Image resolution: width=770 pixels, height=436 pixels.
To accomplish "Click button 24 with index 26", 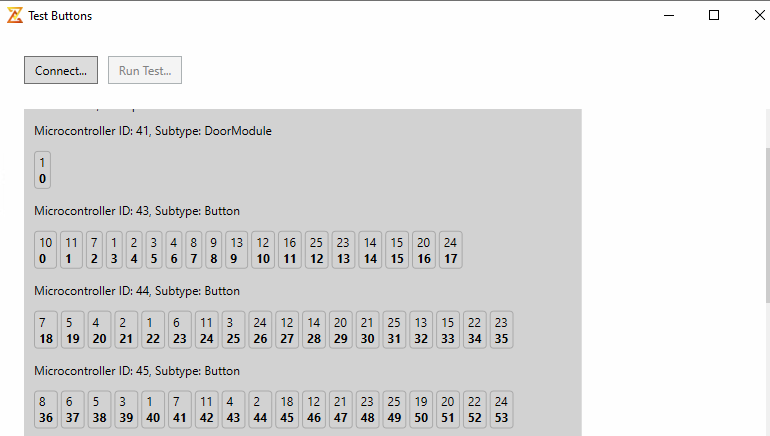I will (x=260, y=330).
